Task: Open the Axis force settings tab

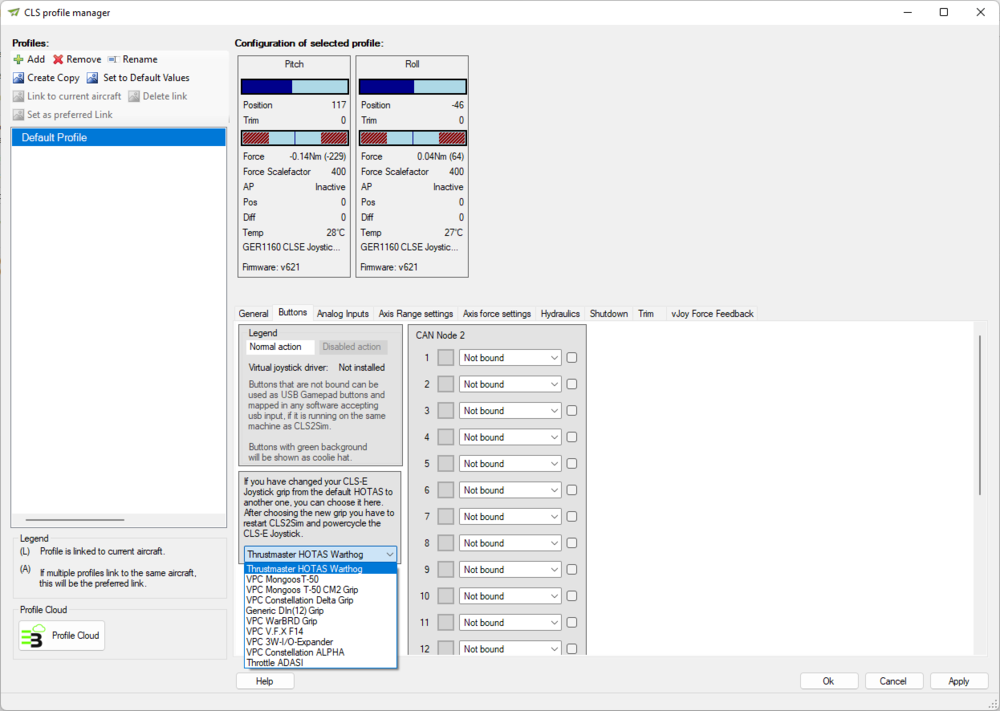Action: (497, 314)
